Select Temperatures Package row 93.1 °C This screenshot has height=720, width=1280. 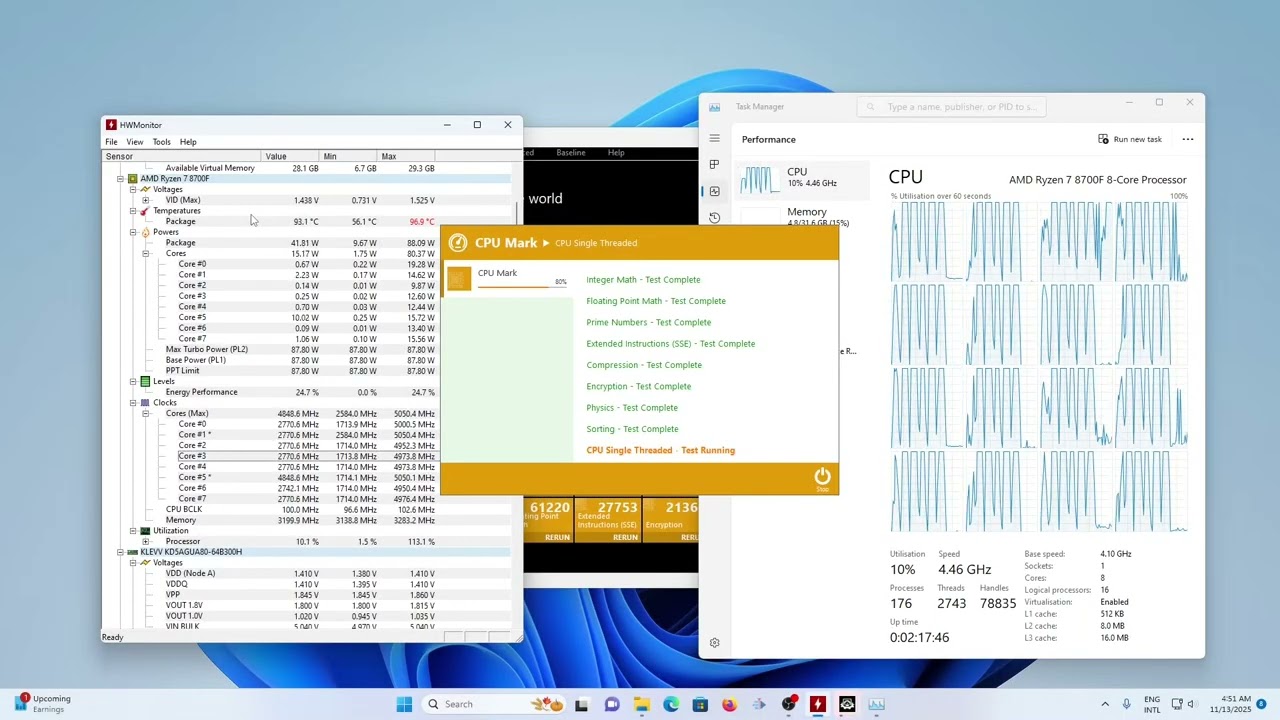[x=307, y=221]
